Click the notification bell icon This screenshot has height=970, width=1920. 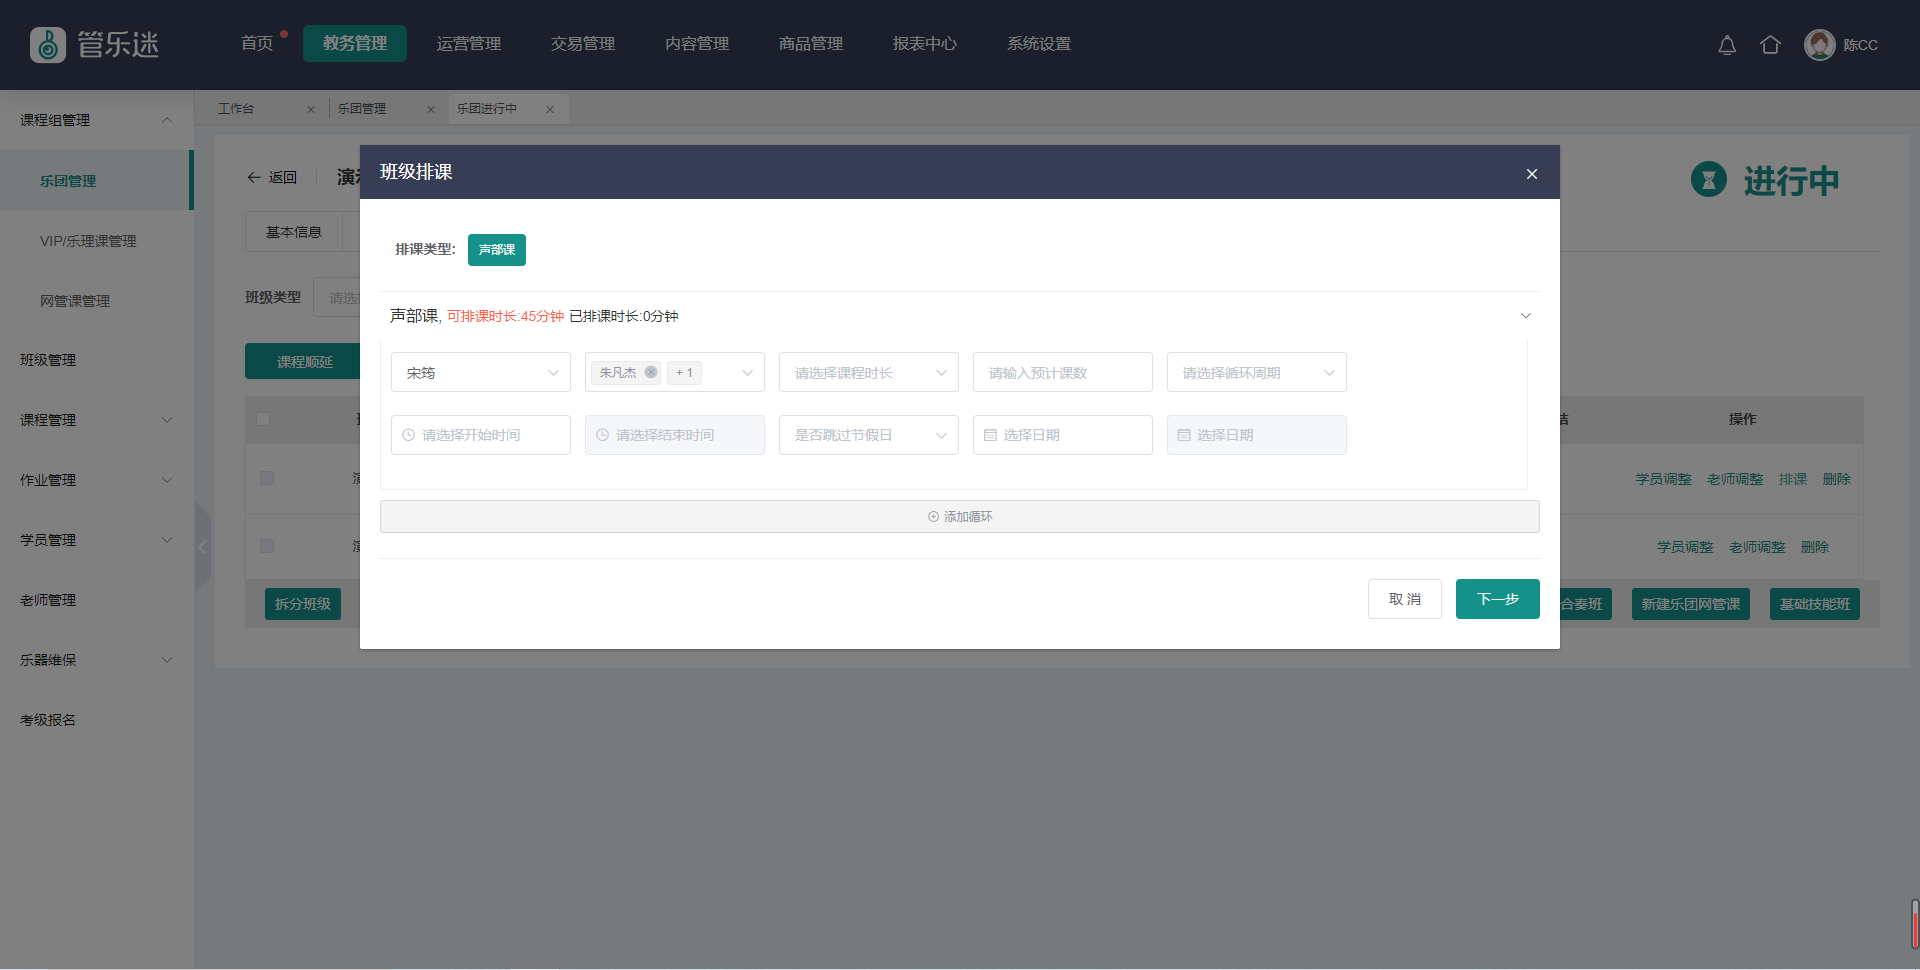click(x=1727, y=45)
